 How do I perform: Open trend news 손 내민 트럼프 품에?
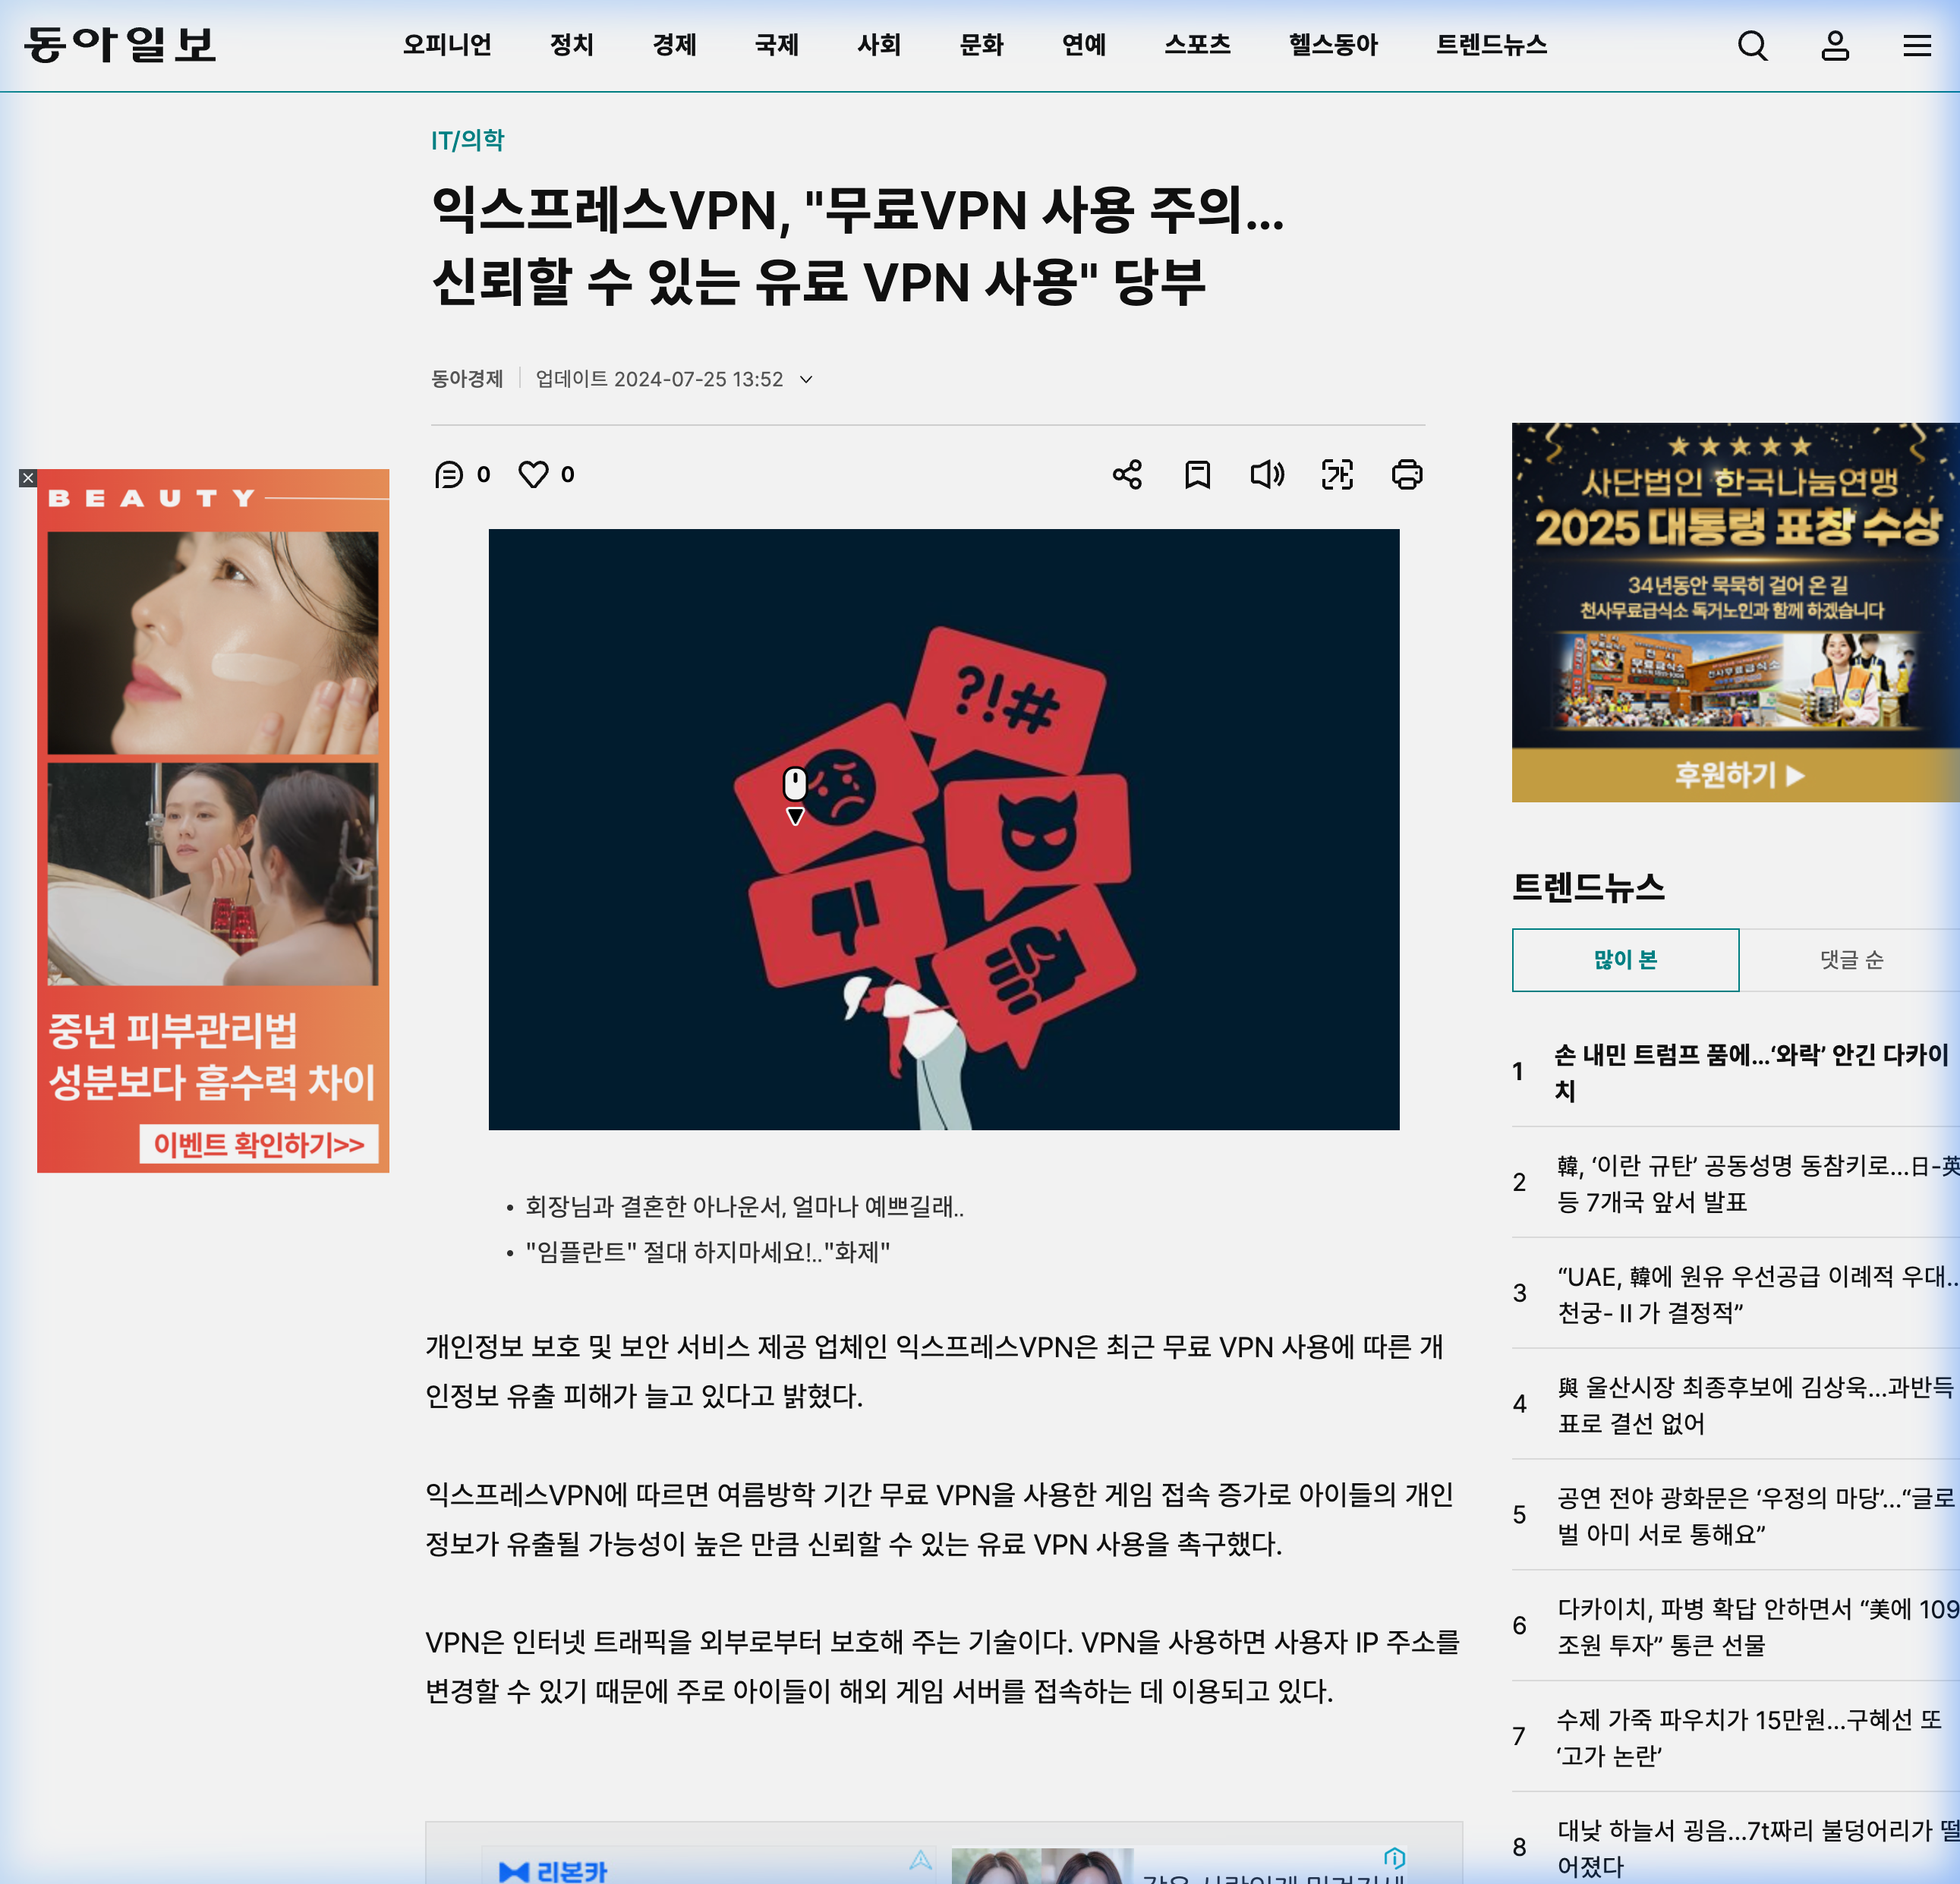pos(1751,1072)
